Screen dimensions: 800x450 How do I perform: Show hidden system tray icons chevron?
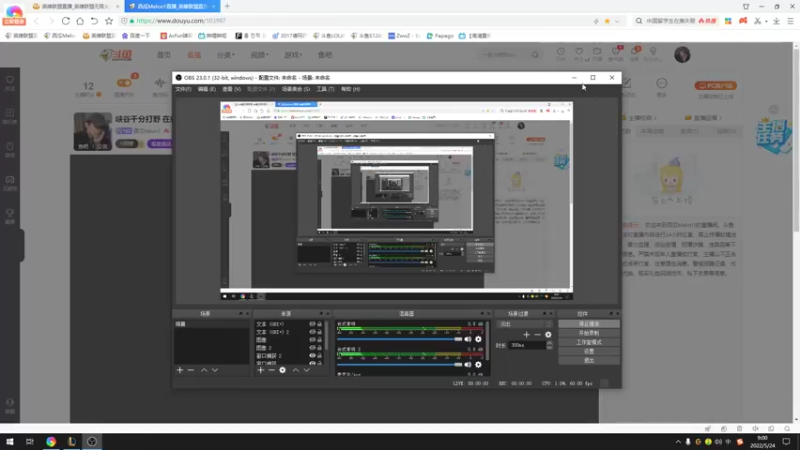[x=678, y=442]
